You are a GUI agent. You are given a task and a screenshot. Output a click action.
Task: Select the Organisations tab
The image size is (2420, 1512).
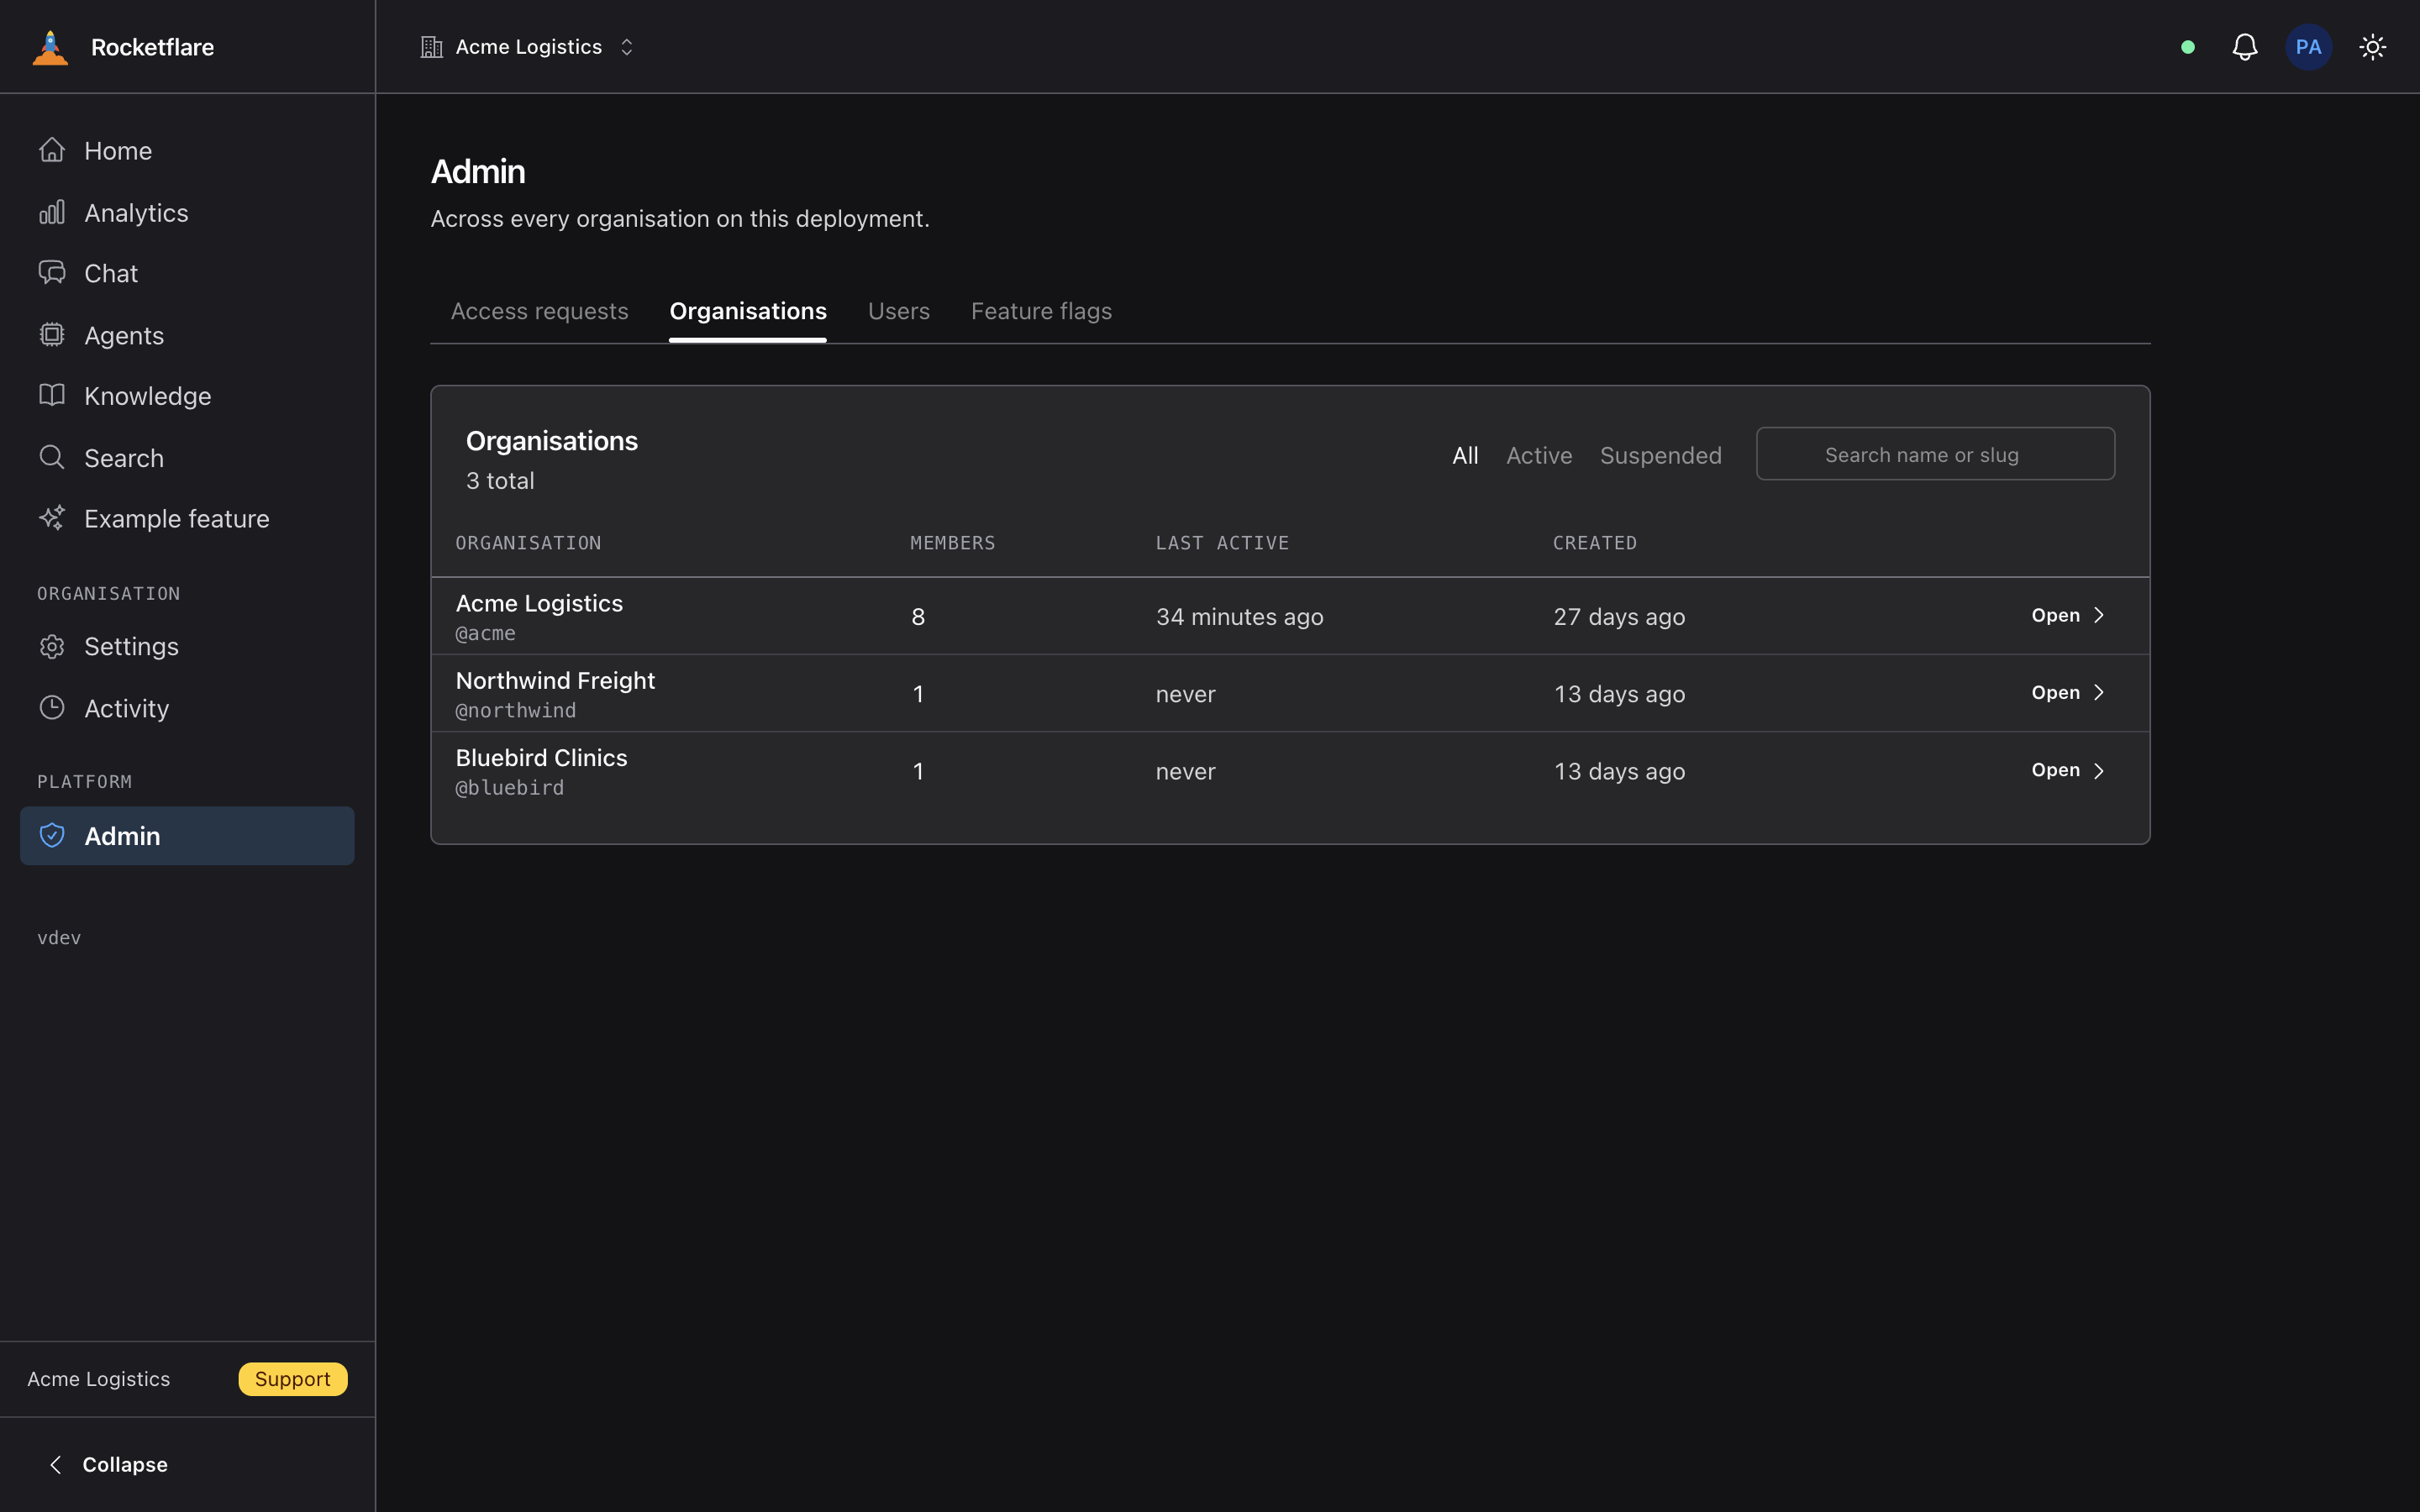pyautogui.click(x=748, y=311)
